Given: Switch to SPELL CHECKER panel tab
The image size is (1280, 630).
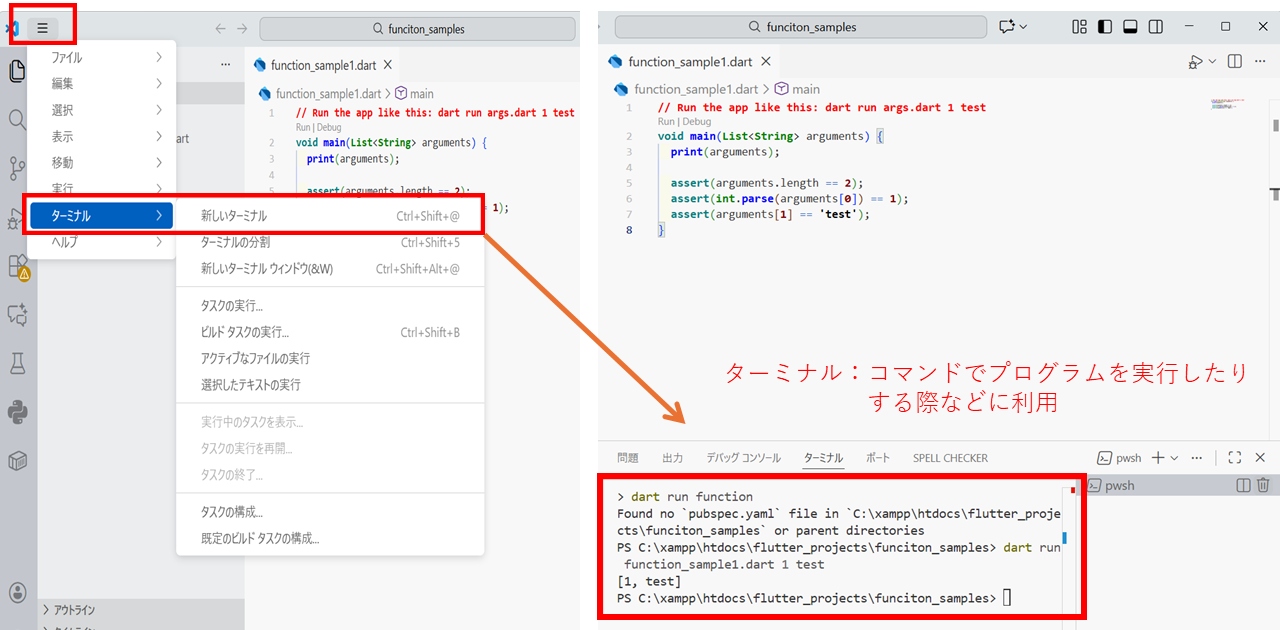Looking at the screenshot, I should [x=950, y=458].
